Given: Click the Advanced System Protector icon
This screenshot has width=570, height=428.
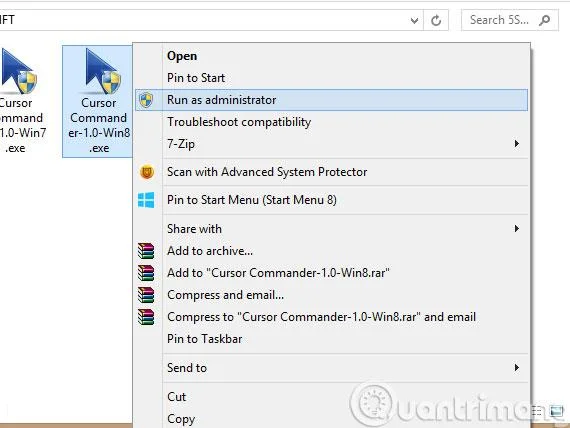Looking at the screenshot, I should (146, 172).
